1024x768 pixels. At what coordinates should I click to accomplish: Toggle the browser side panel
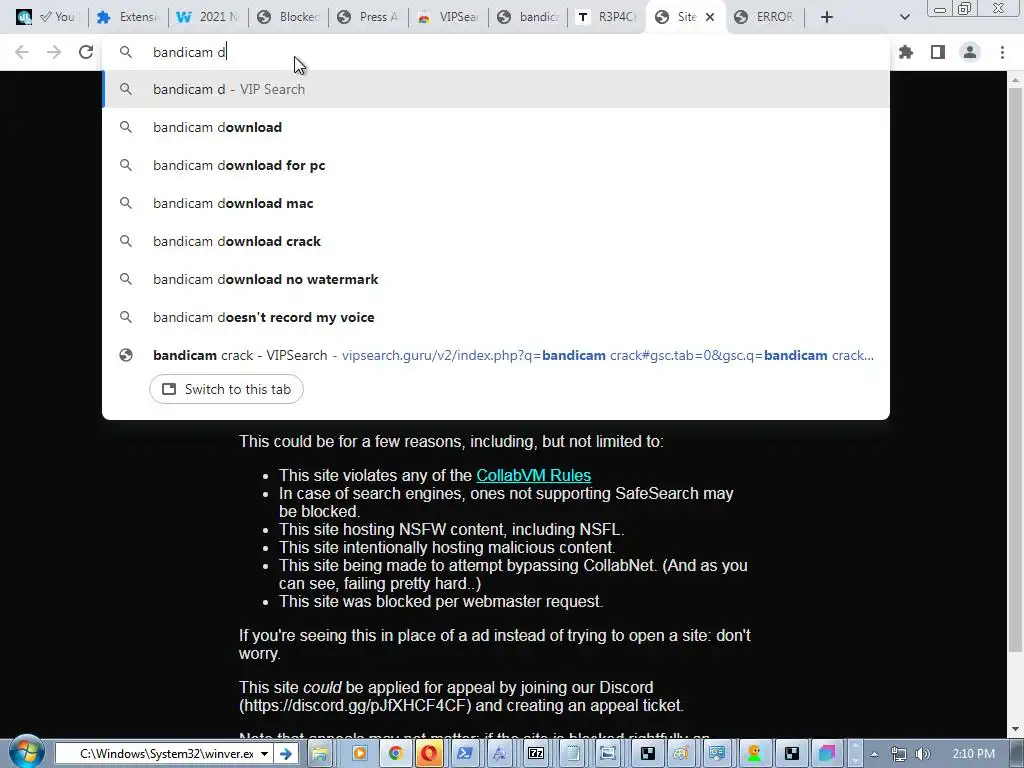point(938,52)
